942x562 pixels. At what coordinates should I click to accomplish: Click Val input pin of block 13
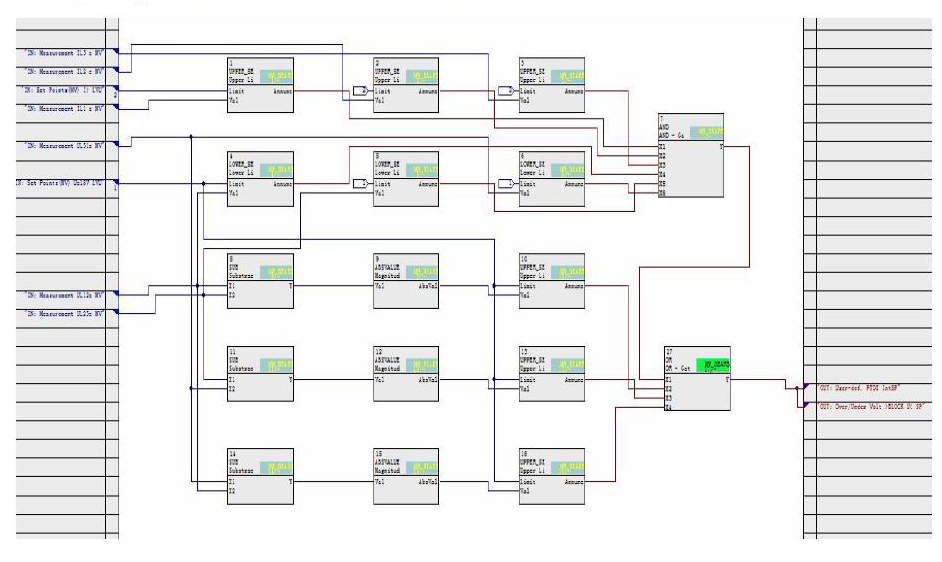[x=525, y=389]
